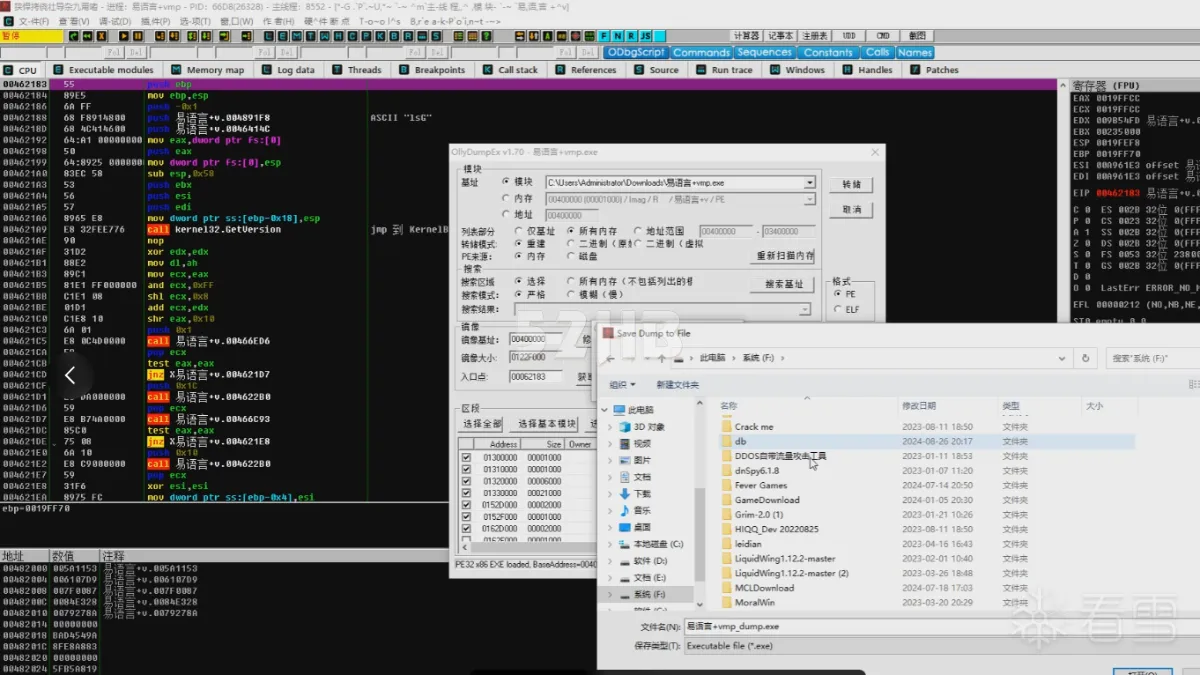Click the JS toolbar icon

[646, 36]
